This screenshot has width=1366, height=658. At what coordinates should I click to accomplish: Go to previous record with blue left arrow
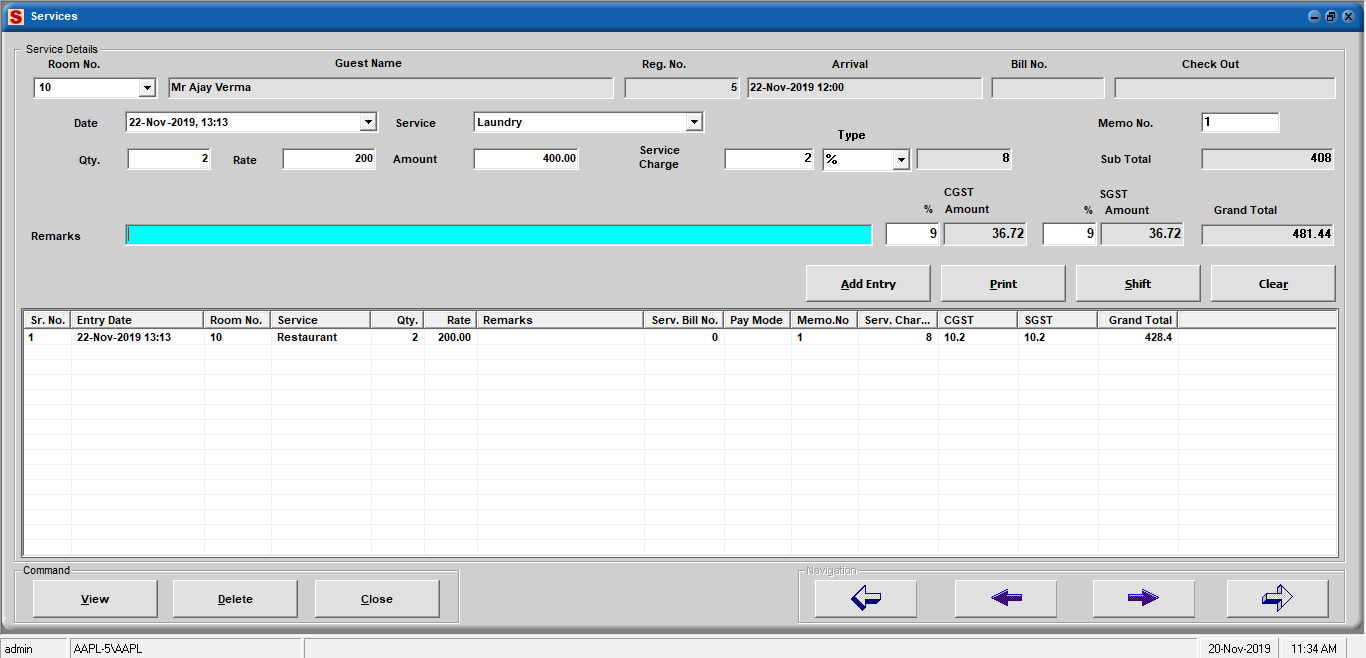[x=1005, y=598]
